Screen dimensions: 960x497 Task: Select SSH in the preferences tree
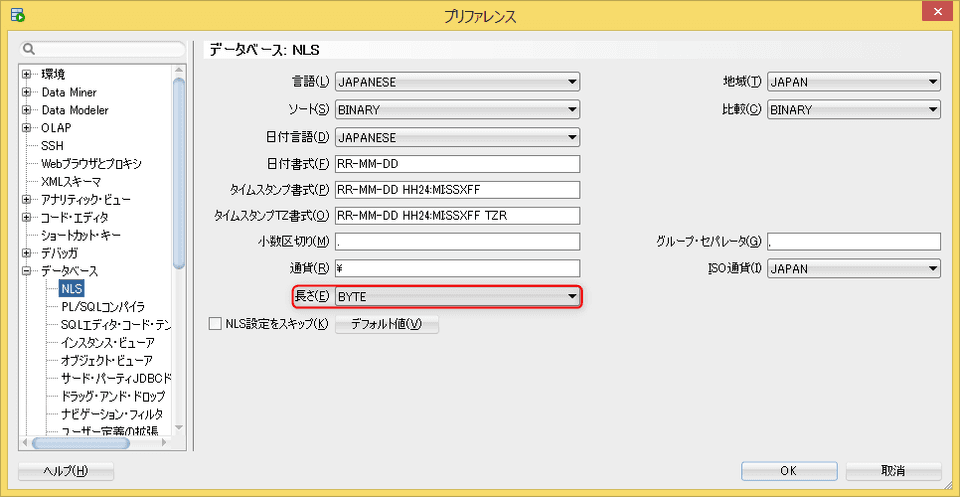pos(52,145)
